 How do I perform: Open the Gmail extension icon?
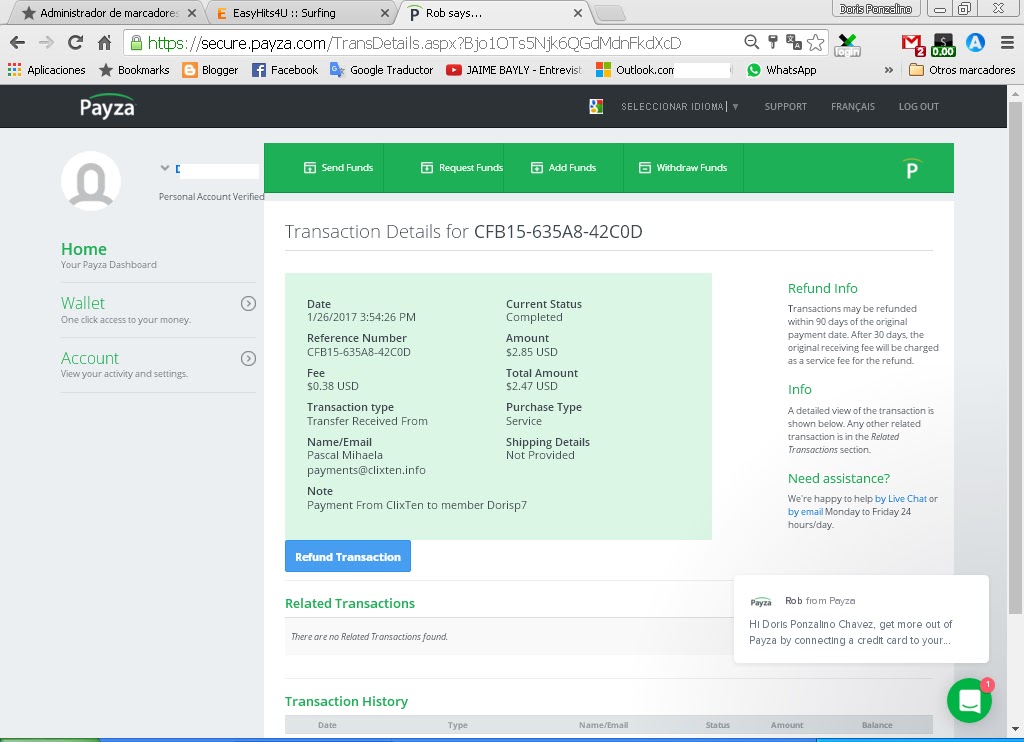click(912, 44)
